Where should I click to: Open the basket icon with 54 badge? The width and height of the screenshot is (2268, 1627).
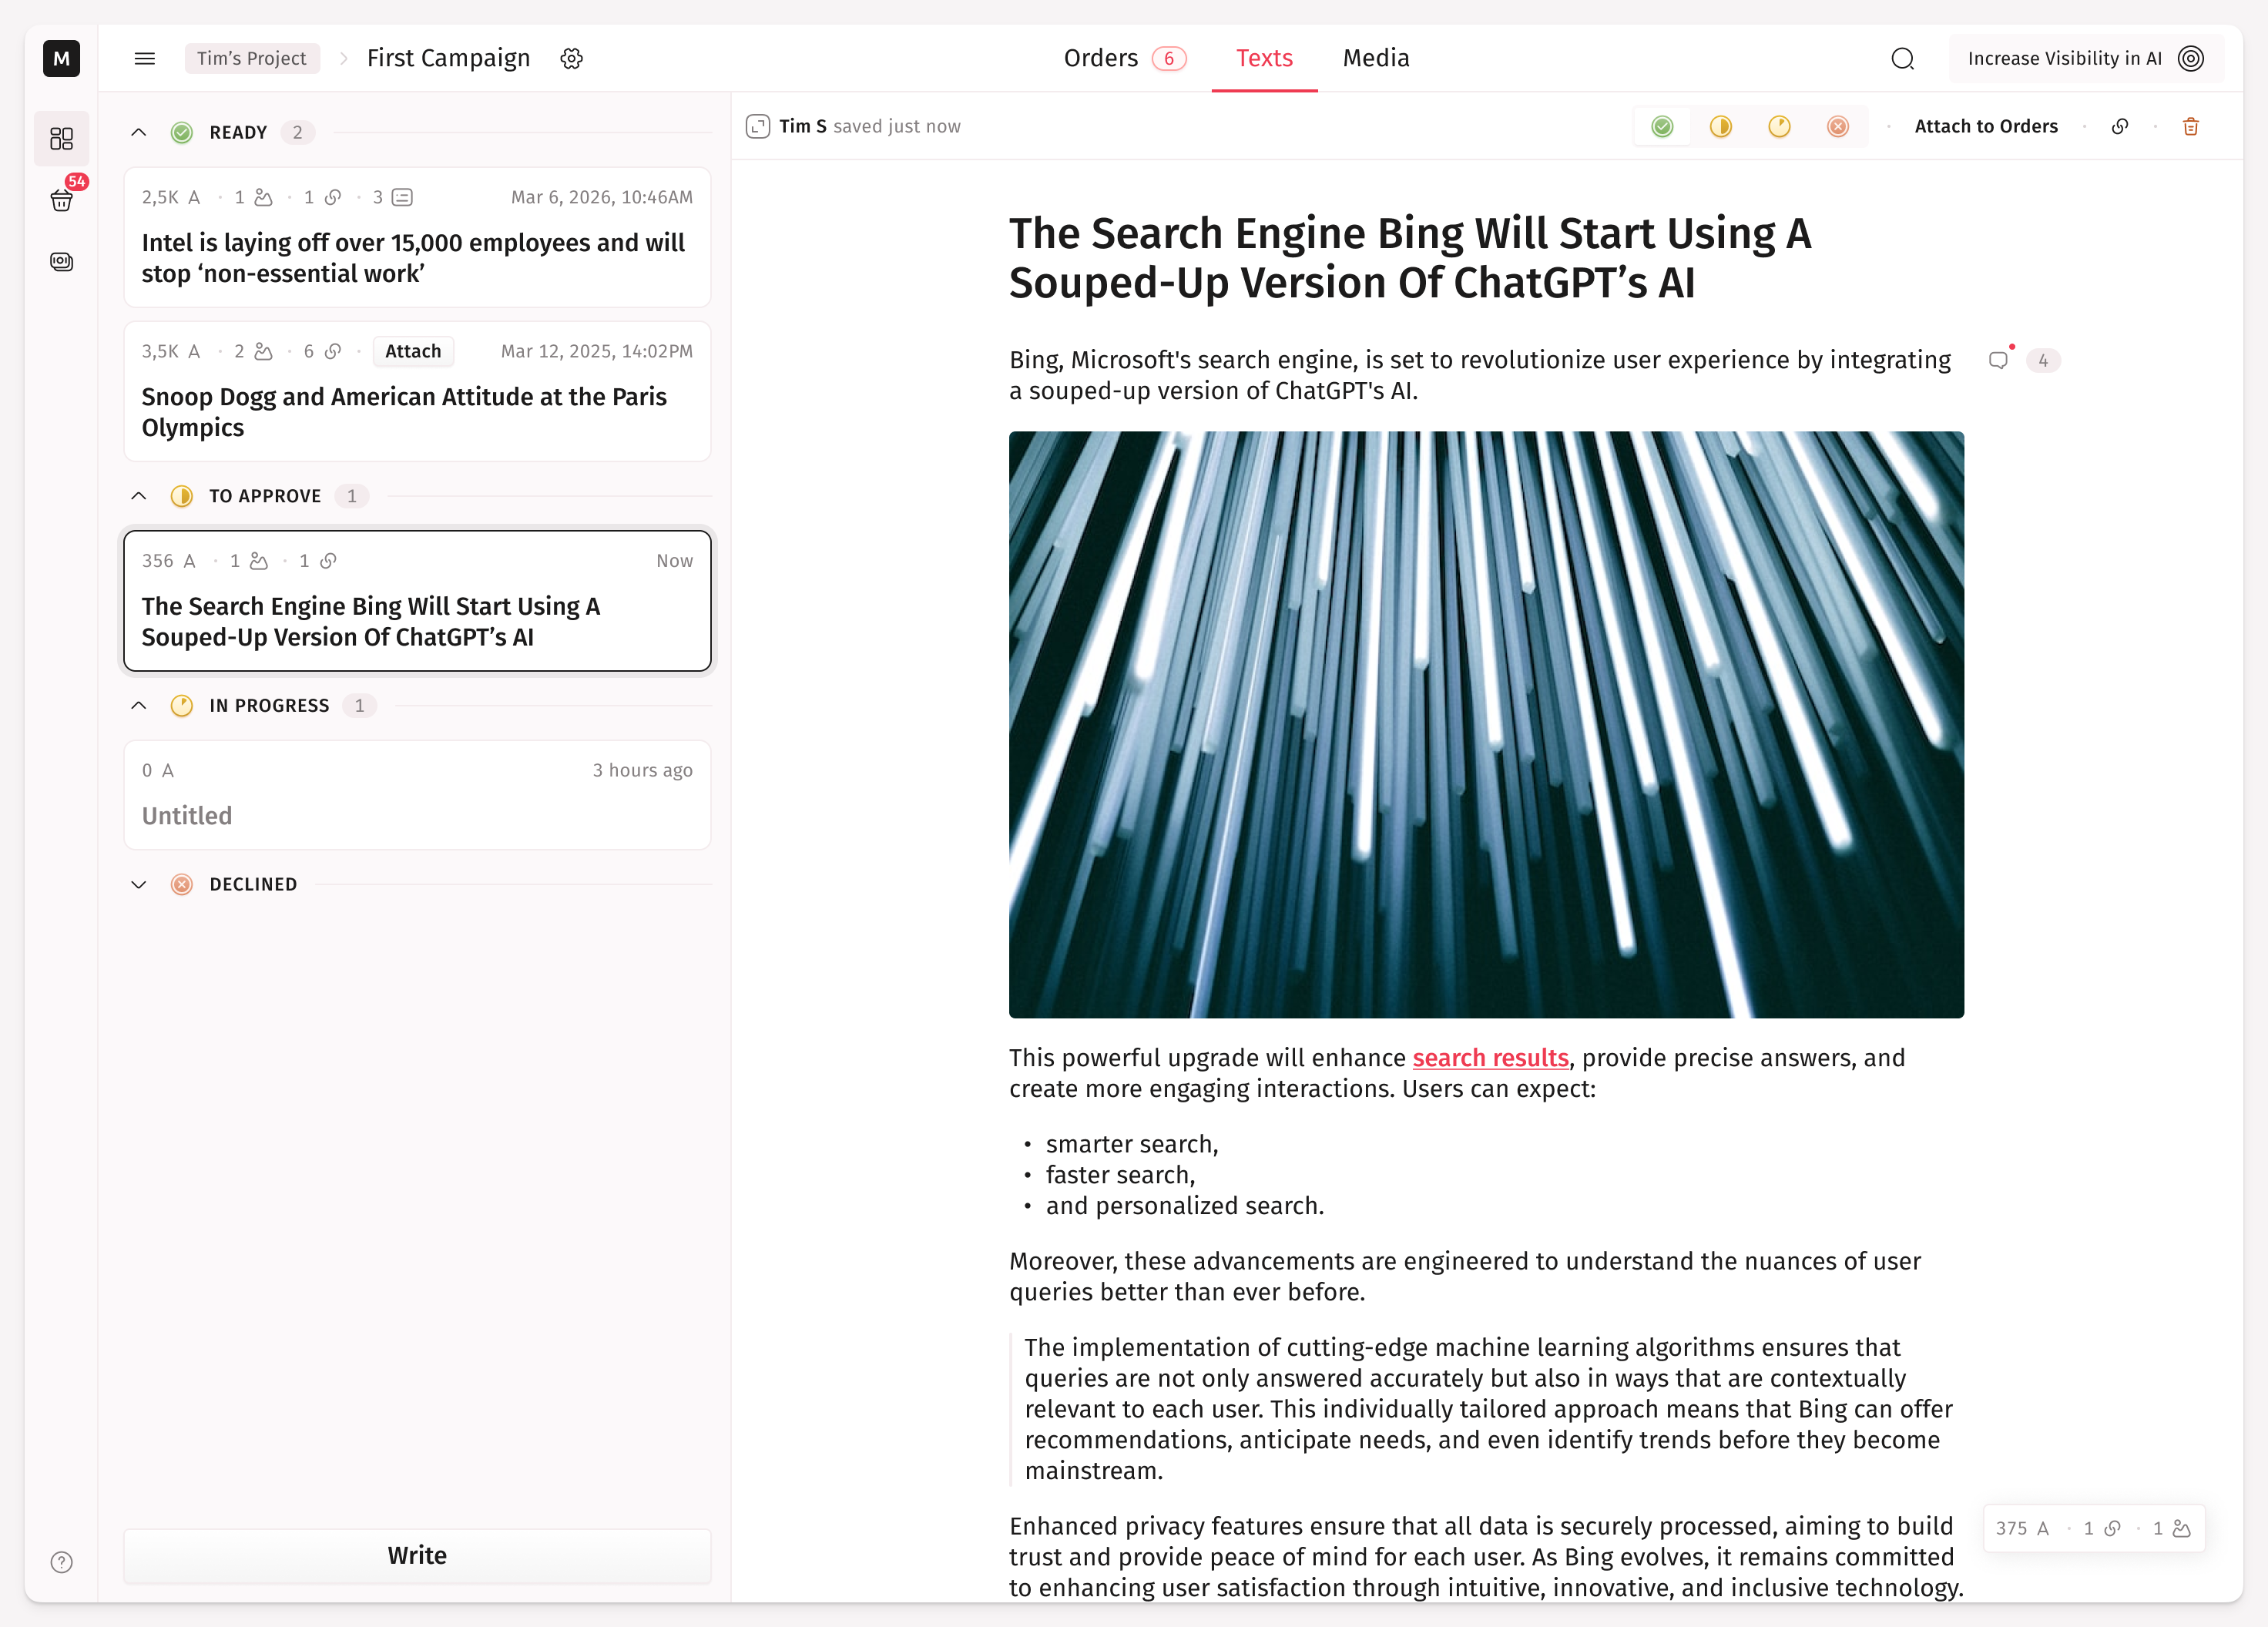62,200
